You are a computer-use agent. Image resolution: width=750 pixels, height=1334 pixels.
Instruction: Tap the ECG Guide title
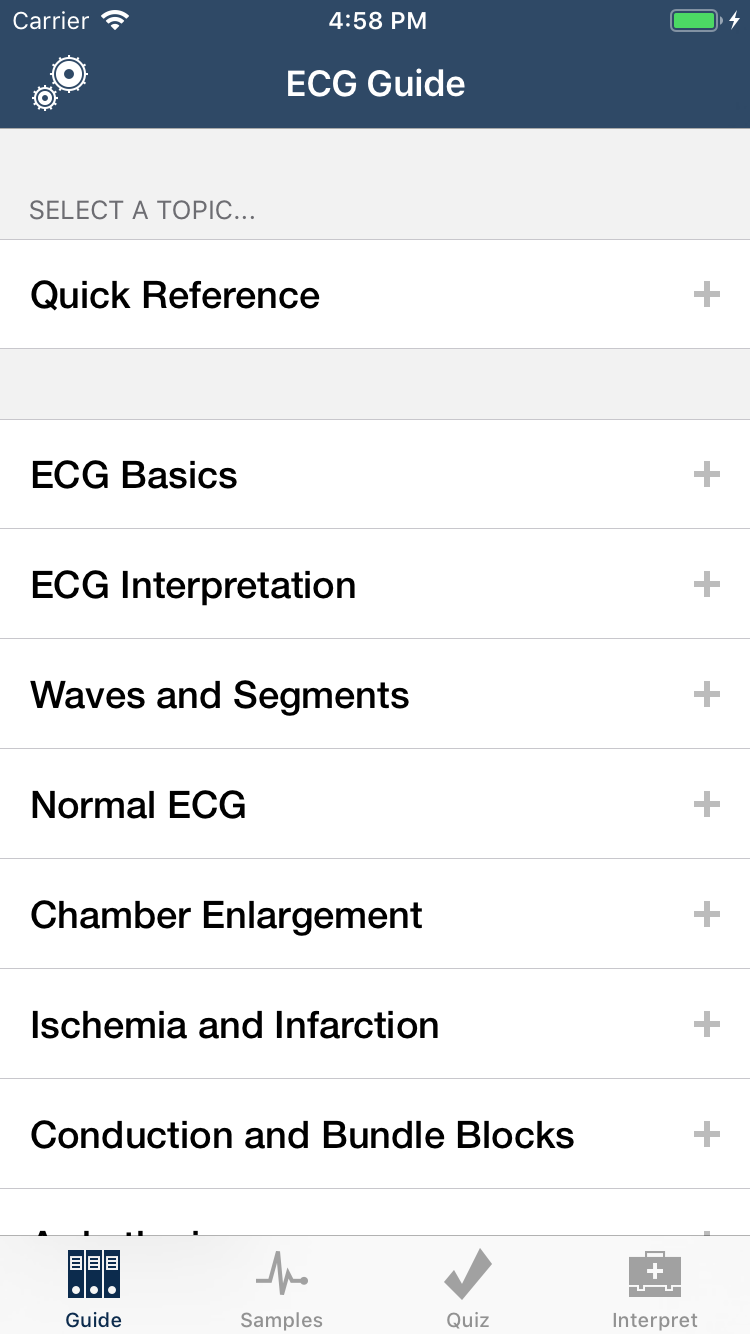(375, 83)
